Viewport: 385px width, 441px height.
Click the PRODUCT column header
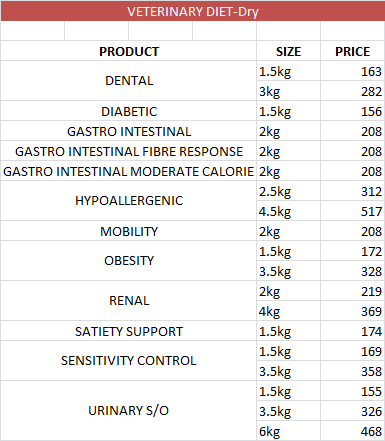[x=129, y=51]
